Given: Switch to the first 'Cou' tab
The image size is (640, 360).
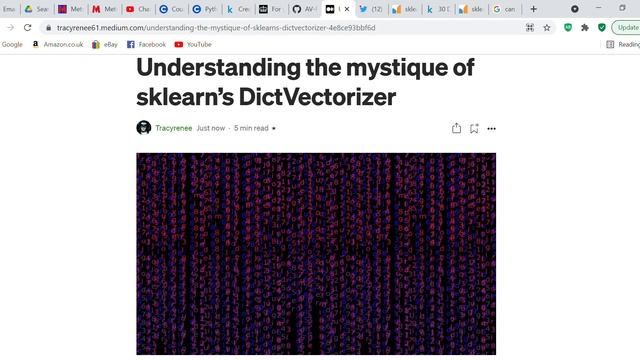Looking at the screenshot, I should (171, 9).
